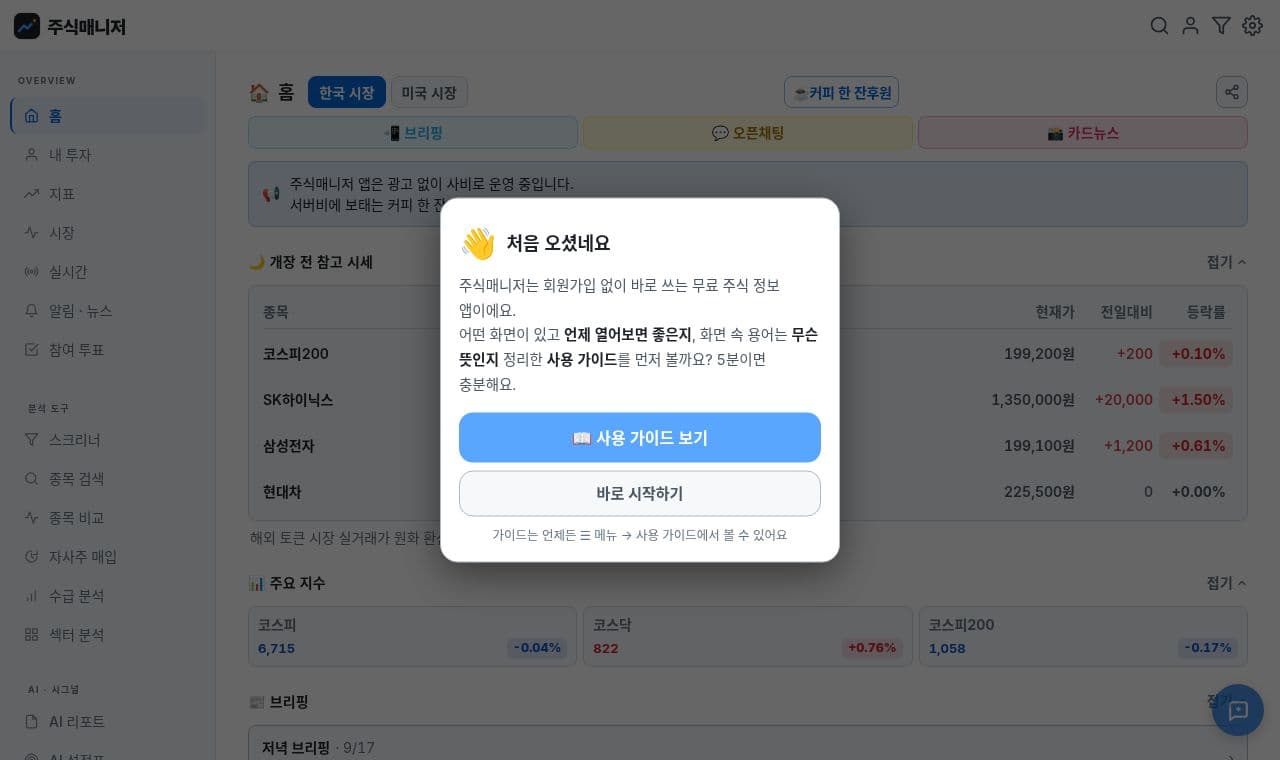
Task: Open AI 리포트 sidebar item
Action: (x=108, y=722)
